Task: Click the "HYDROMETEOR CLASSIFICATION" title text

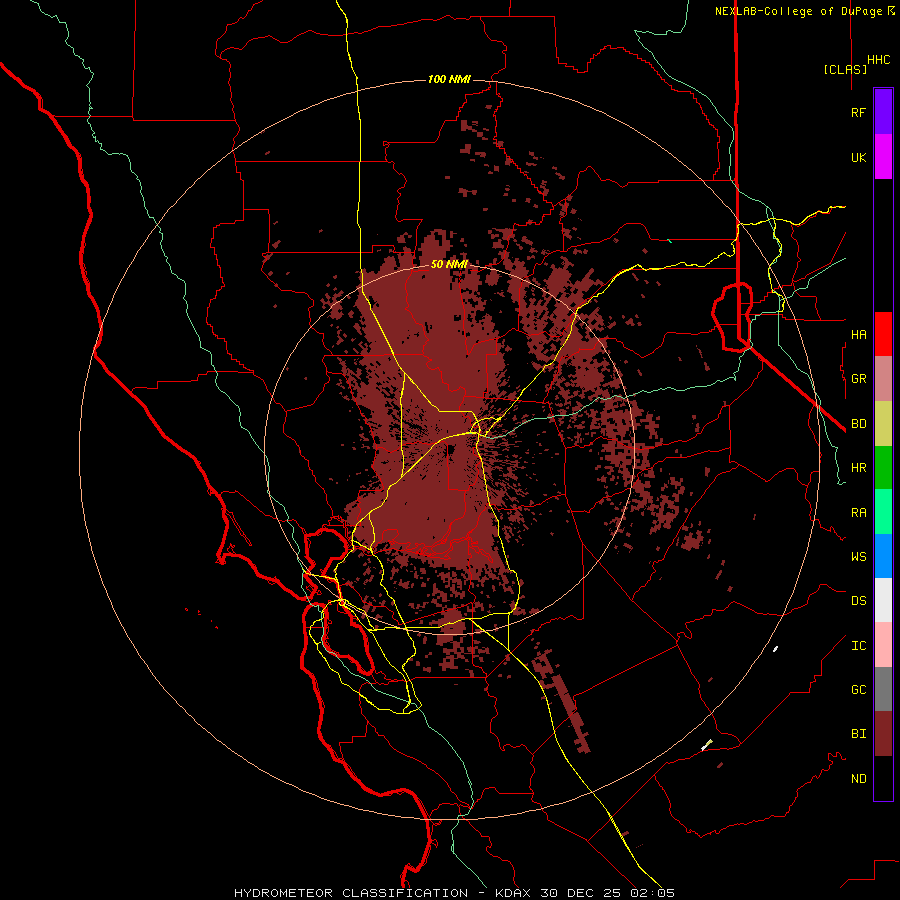Action: click(x=351, y=893)
